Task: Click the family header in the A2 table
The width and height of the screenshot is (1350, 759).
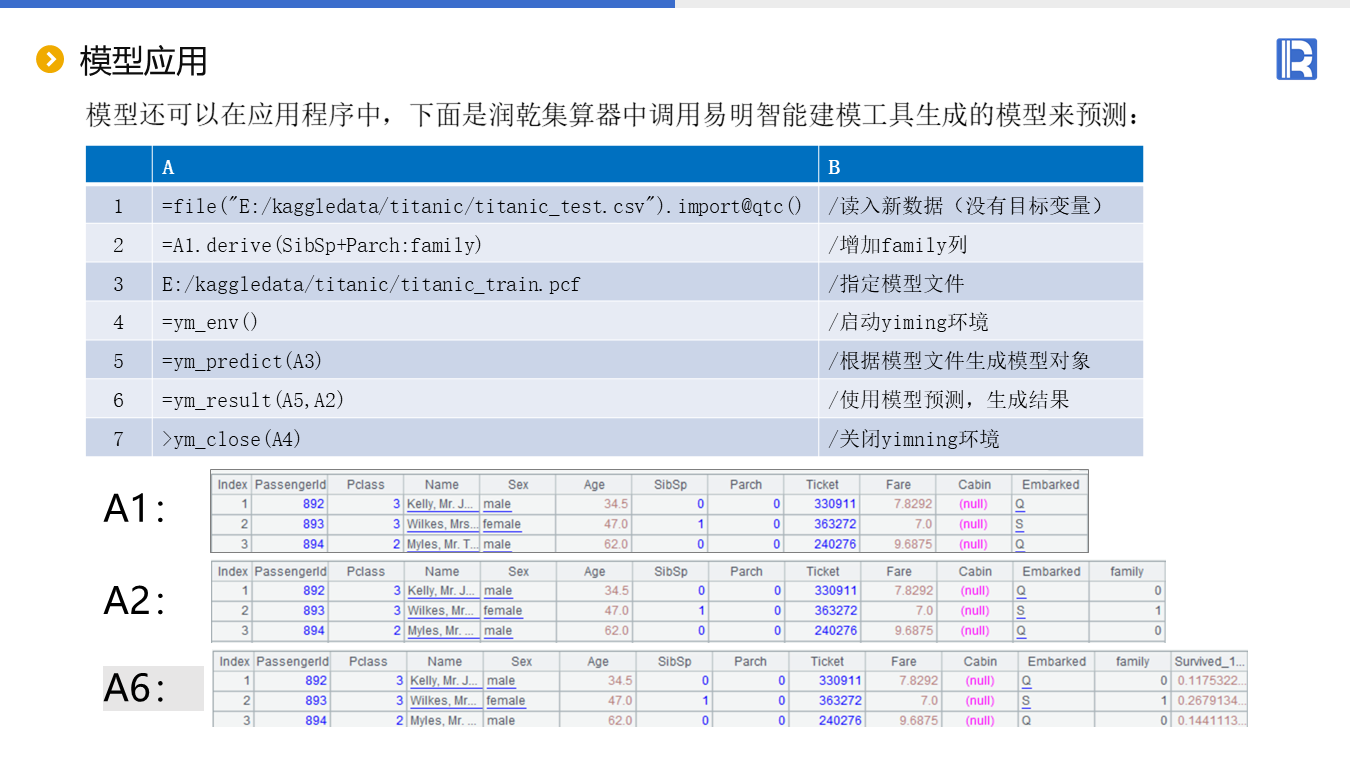Action: coord(1127,571)
